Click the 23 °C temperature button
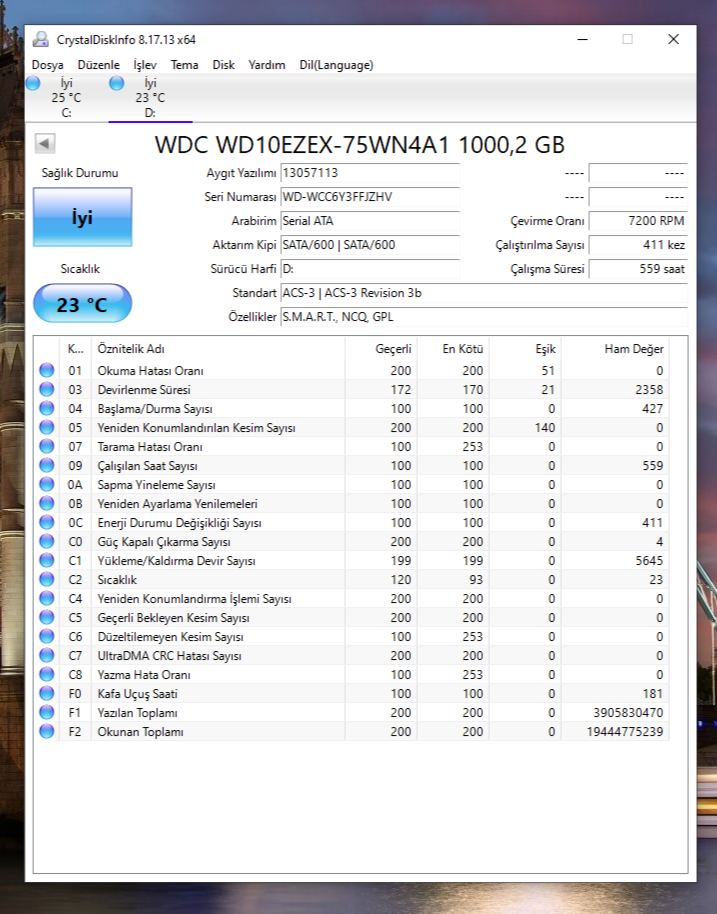This screenshot has width=717, height=914. tap(82, 304)
